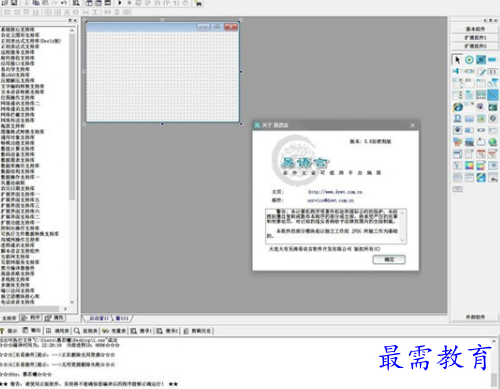500x389 pixels.
Task: Select the pen edit component icon
Action: click(481, 71)
